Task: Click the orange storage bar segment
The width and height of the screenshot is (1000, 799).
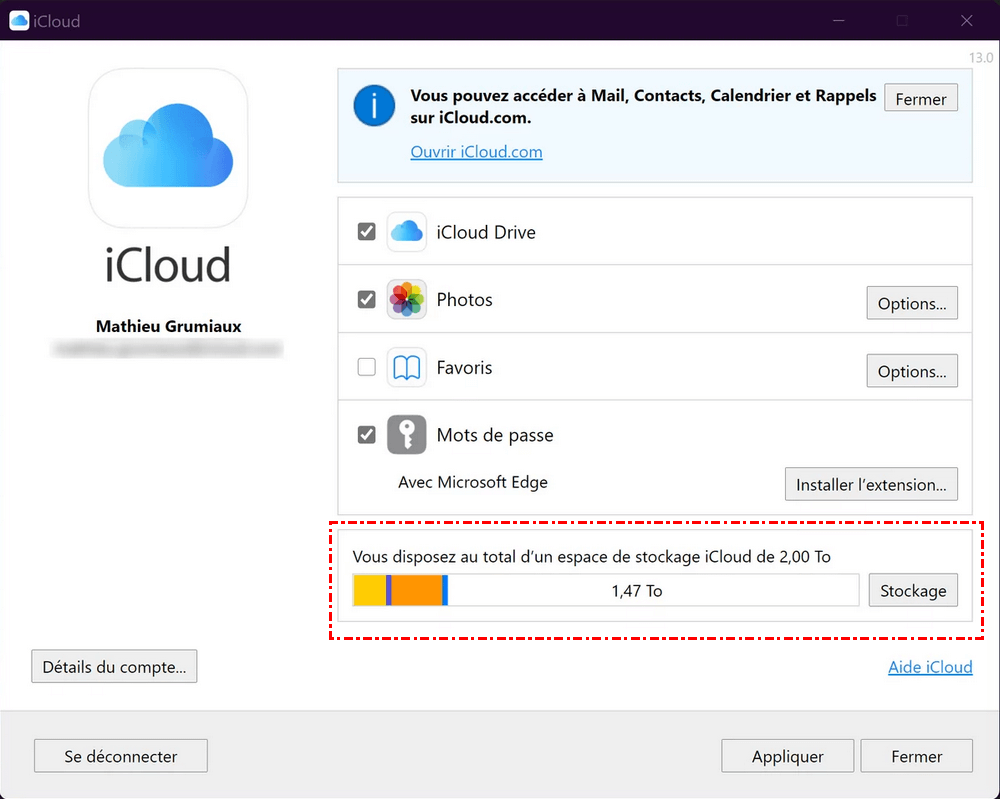Action: 416,590
